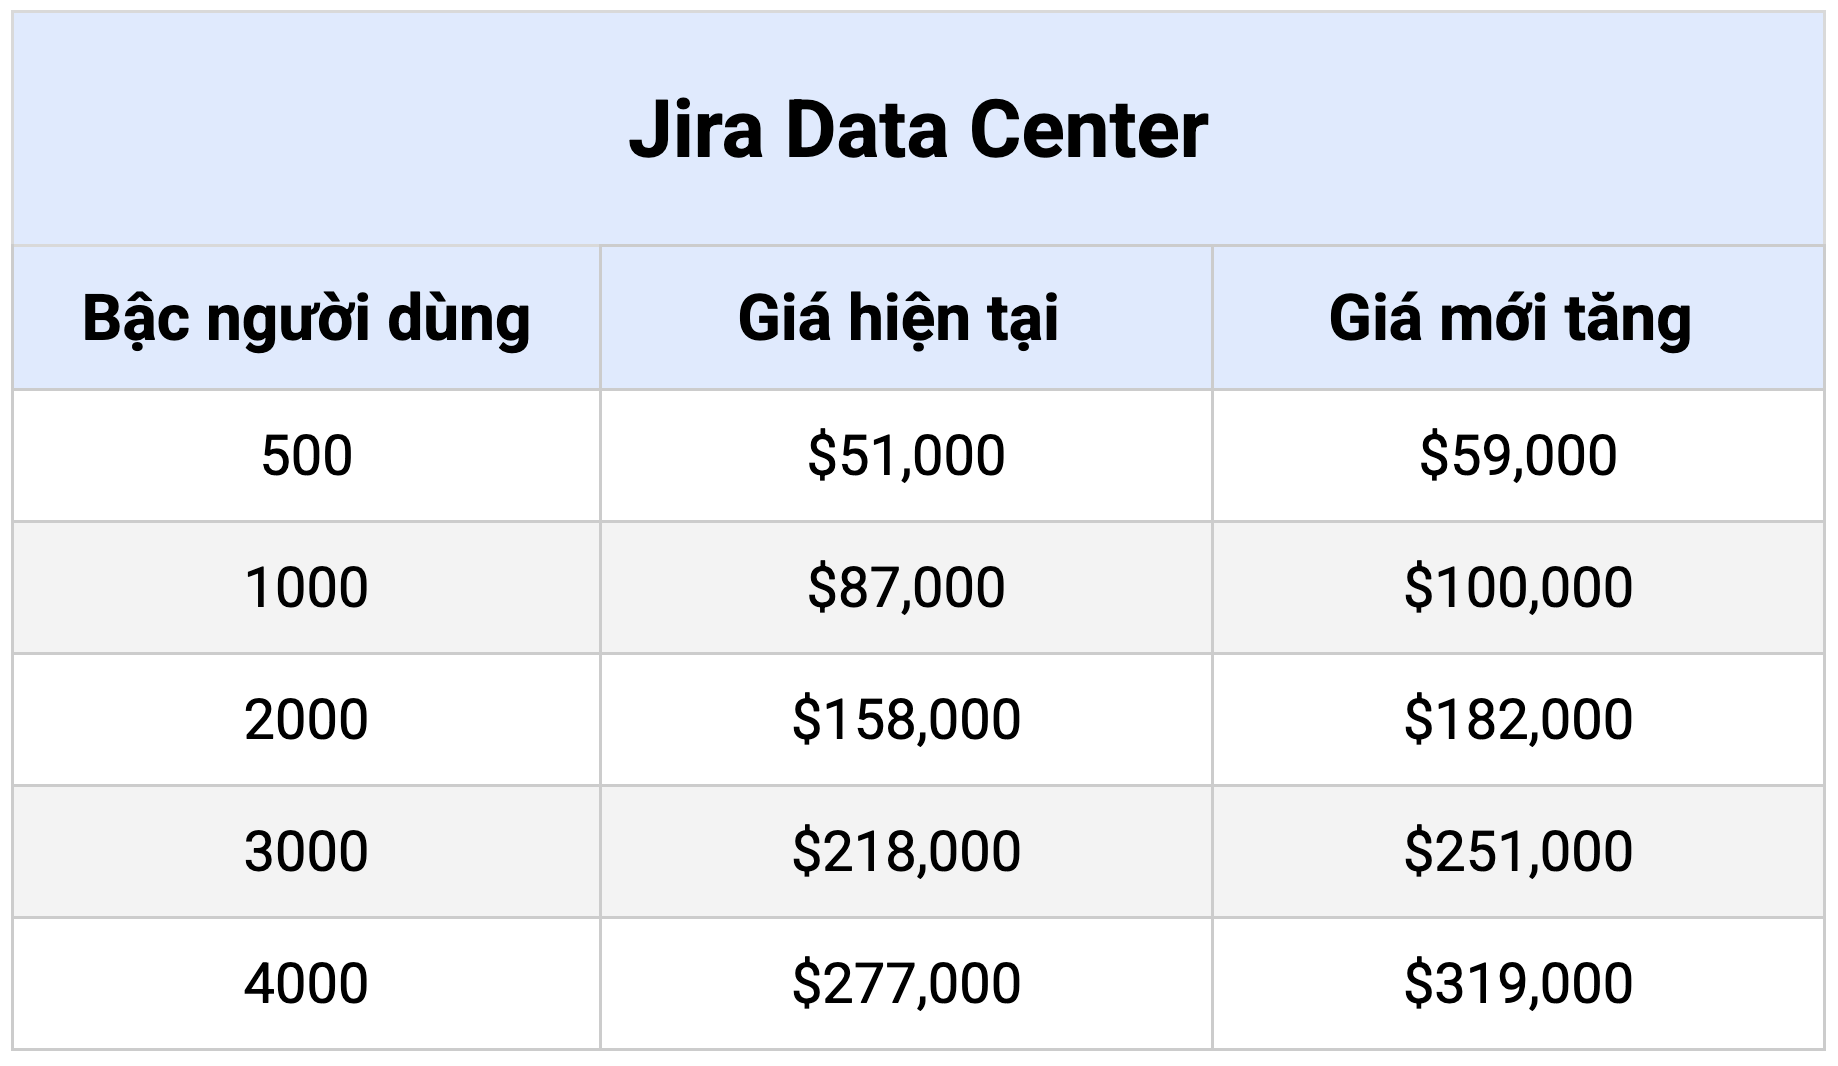The image size is (1838, 1066).
Task: Pick the $59,000 new price cell
Action: [x=1518, y=456]
